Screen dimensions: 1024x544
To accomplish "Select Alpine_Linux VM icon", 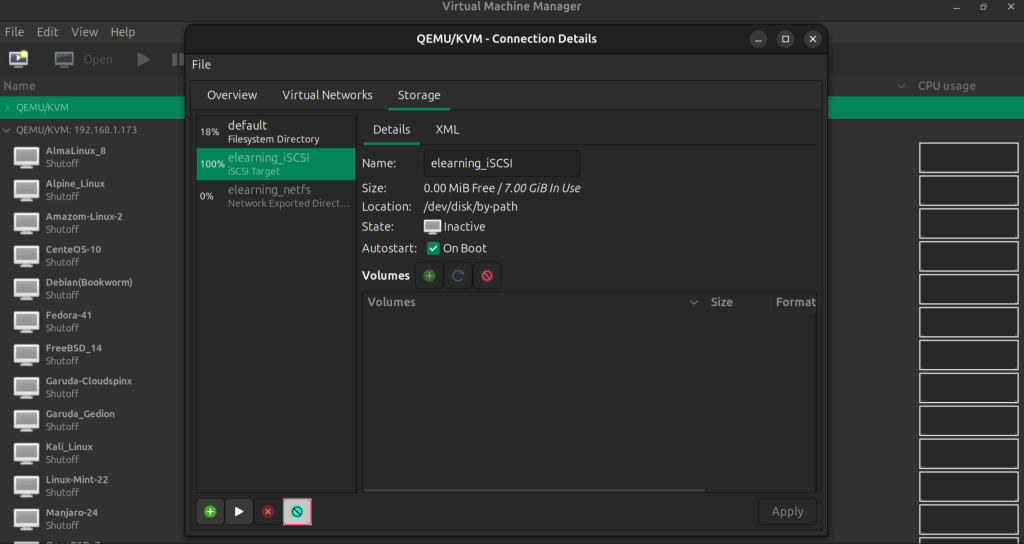I will click(x=27, y=190).
